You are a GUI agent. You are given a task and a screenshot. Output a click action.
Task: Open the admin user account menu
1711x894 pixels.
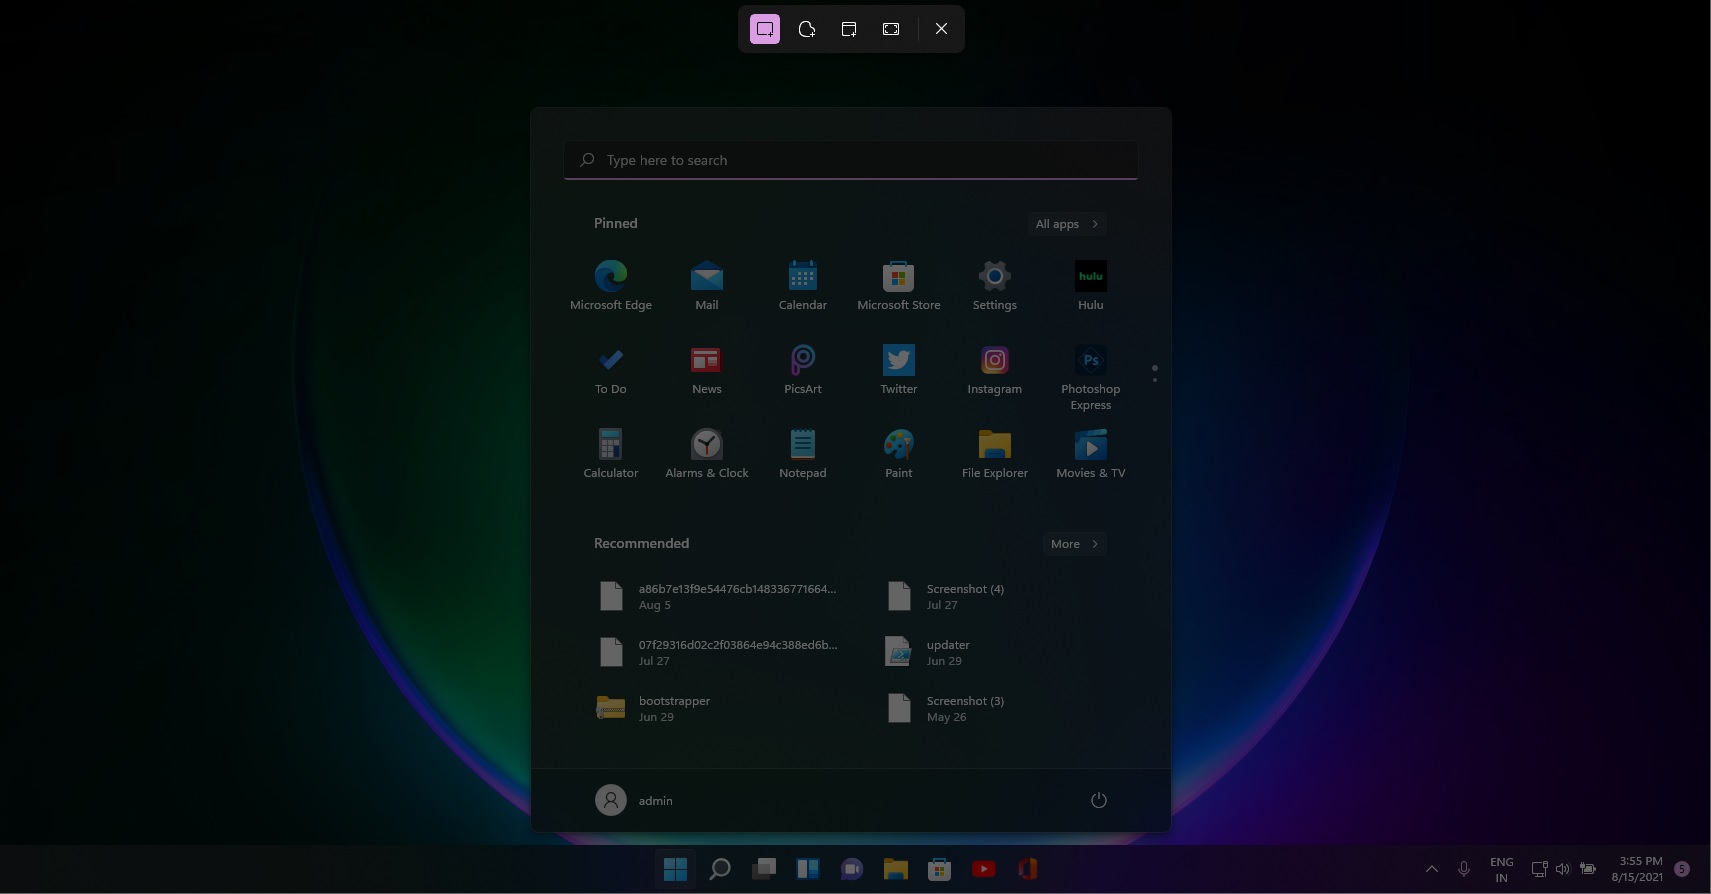[634, 800]
